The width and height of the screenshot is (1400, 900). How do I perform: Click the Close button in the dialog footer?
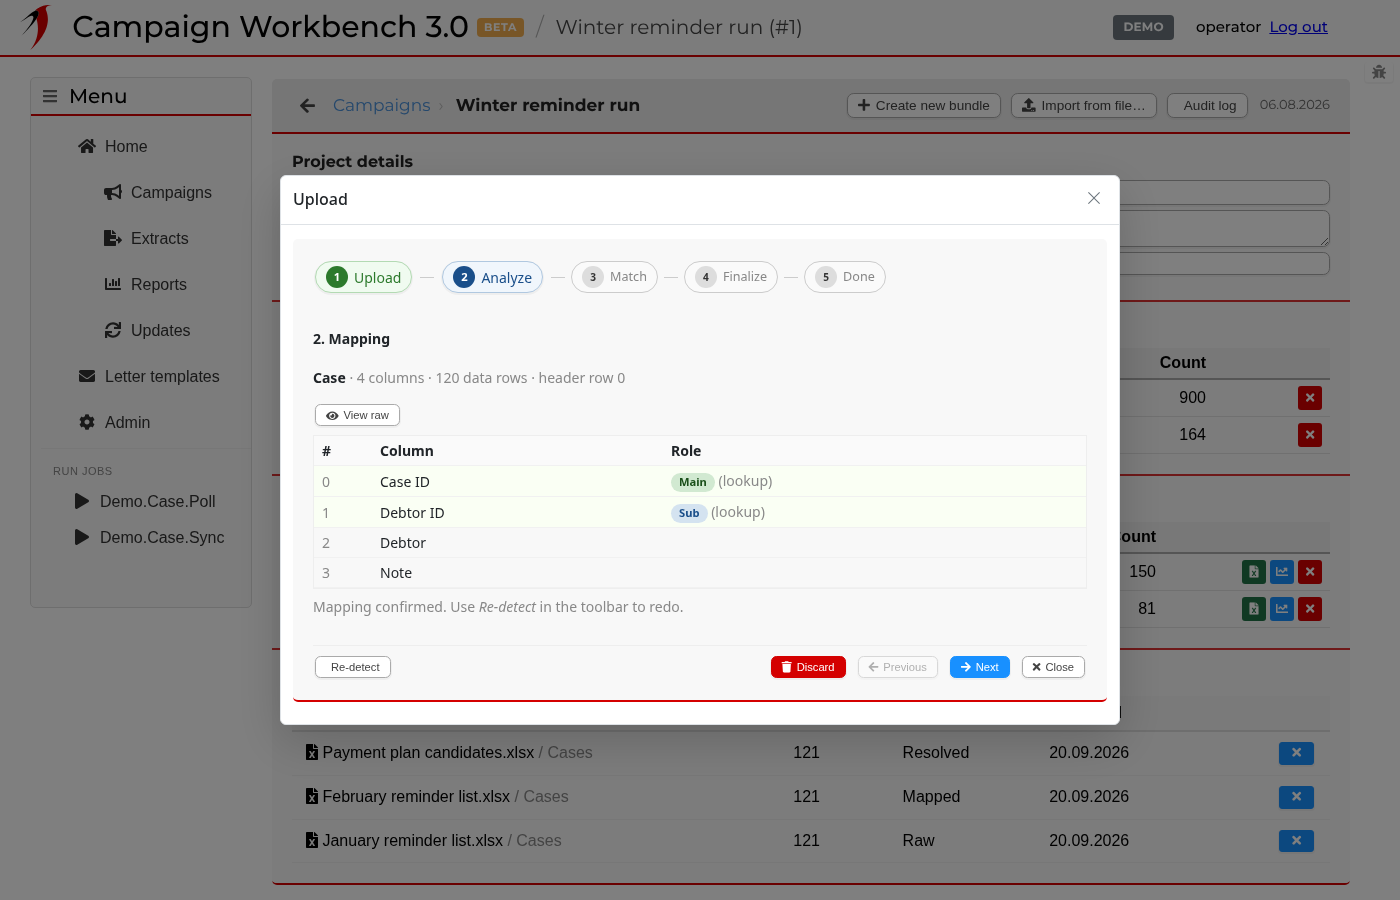1053,667
